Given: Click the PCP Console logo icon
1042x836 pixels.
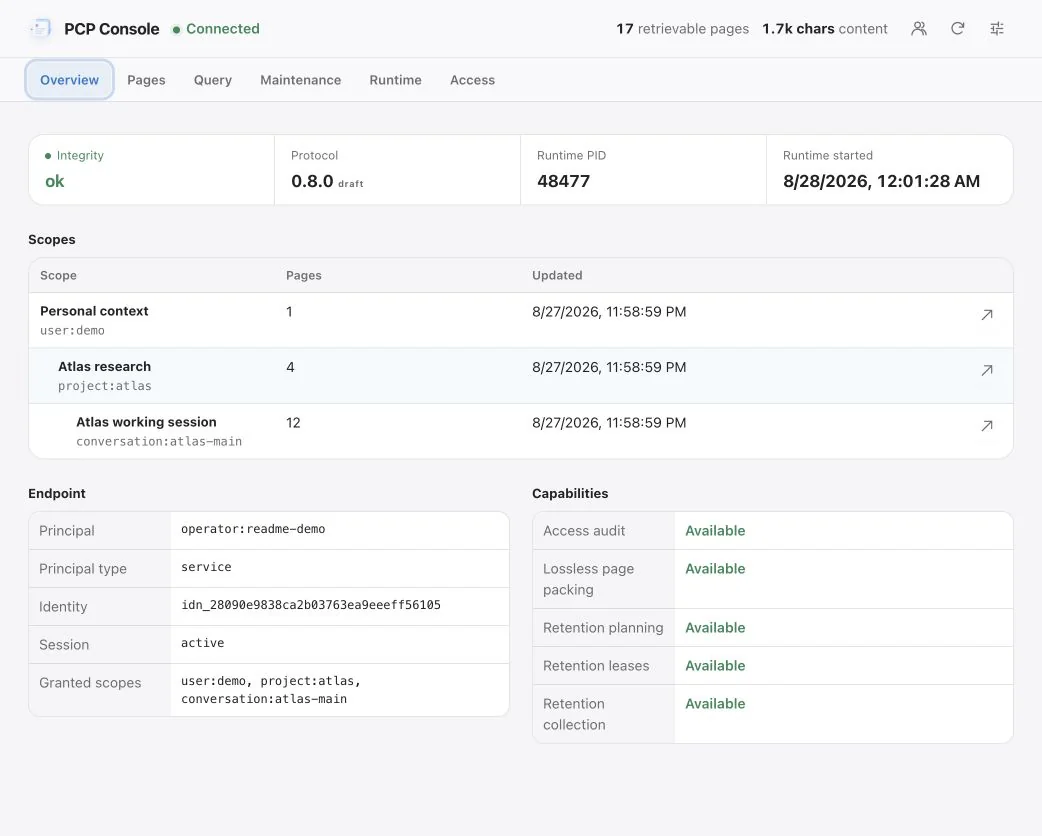Looking at the screenshot, I should (41, 29).
